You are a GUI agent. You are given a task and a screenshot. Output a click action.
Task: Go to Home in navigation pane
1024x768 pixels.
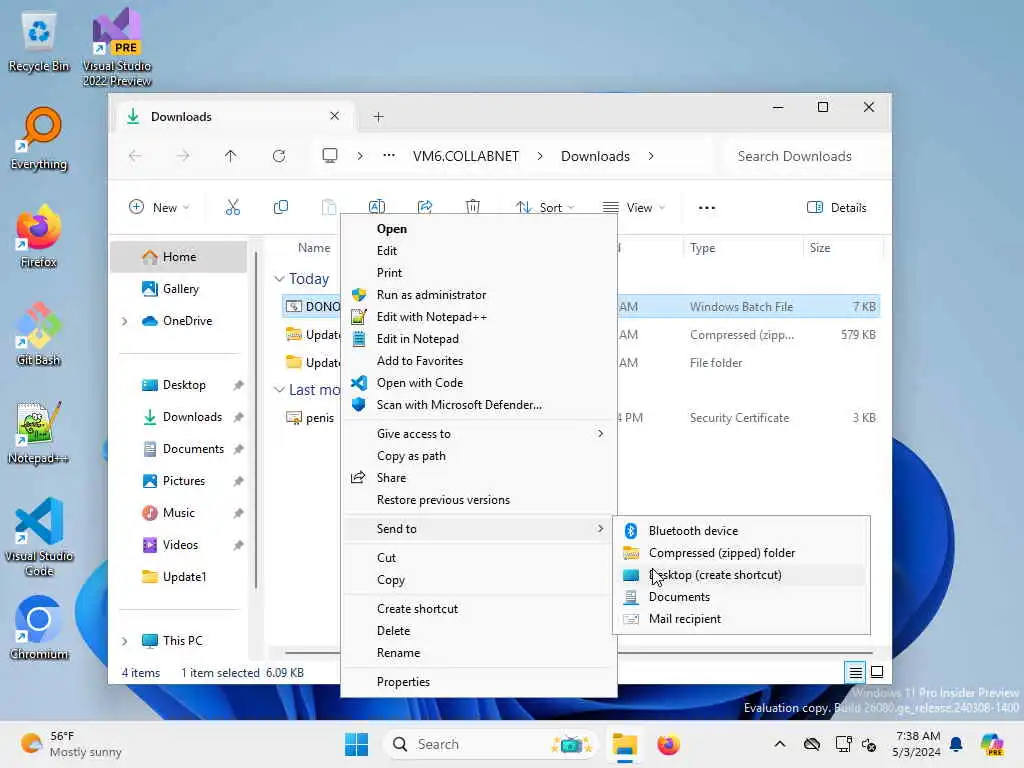178,257
